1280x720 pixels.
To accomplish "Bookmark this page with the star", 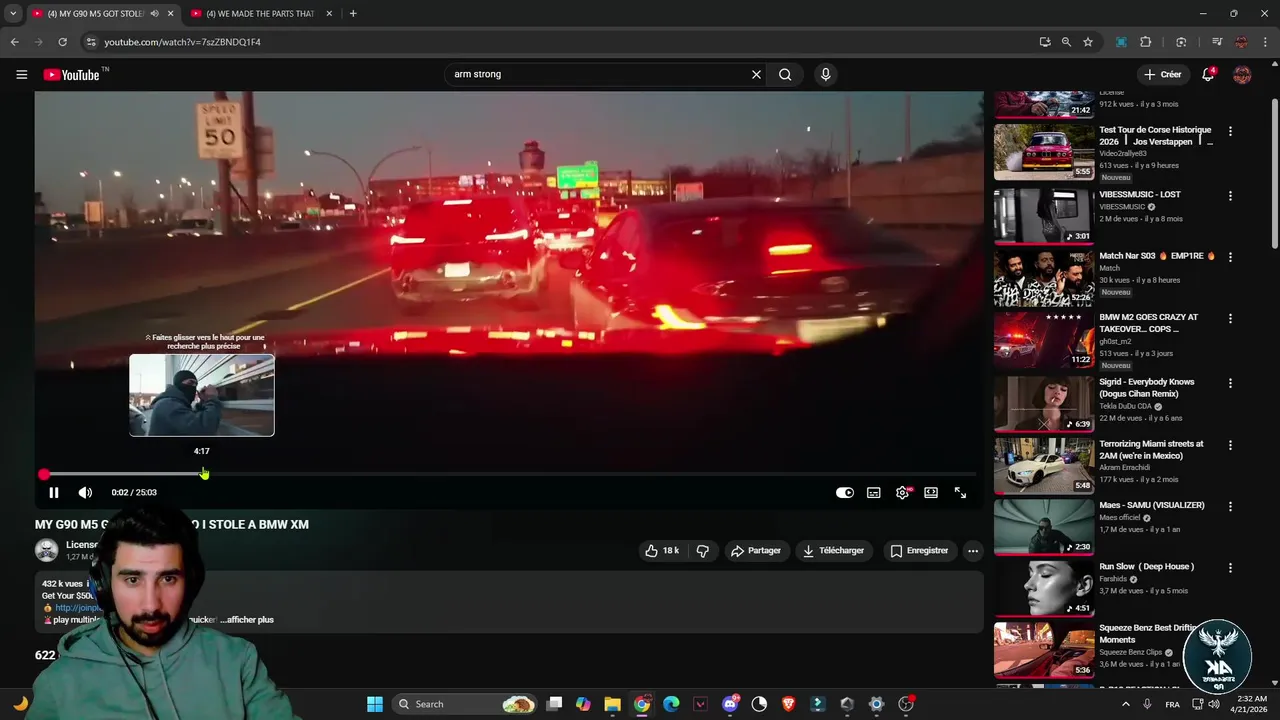I will click(1088, 42).
